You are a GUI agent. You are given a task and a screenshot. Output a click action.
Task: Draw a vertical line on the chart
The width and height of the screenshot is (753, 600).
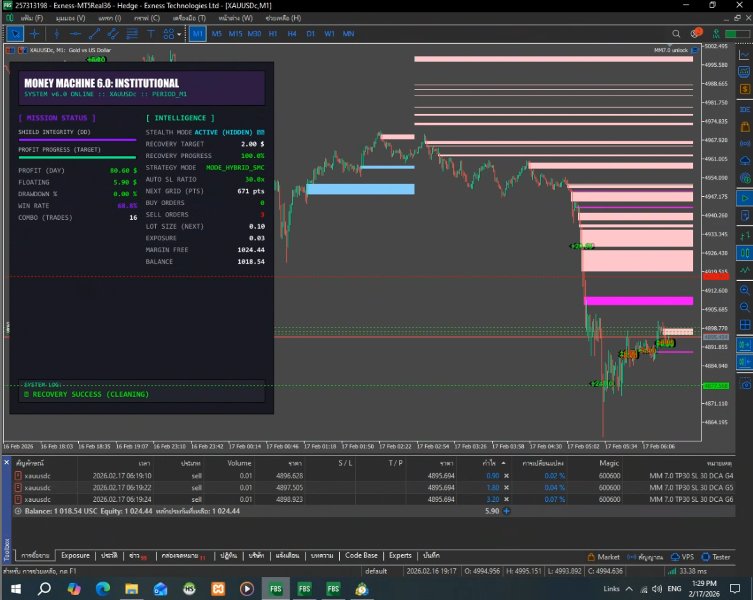pyautogui.click(x=57, y=34)
